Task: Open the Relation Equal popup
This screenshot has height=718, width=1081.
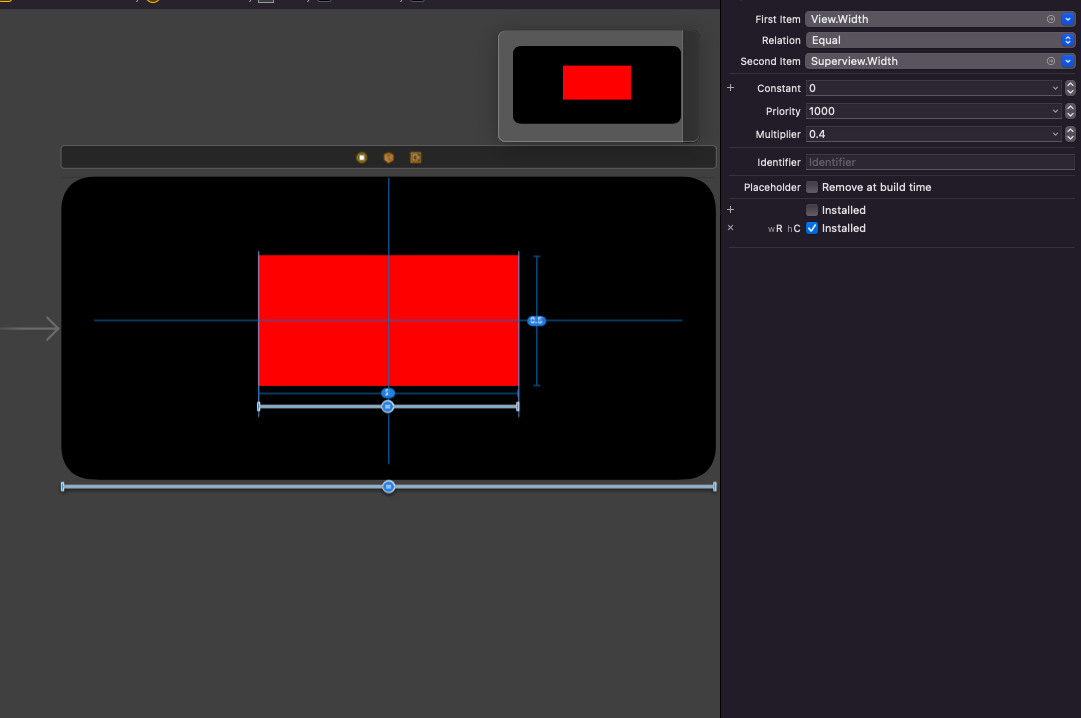Action: [940, 40]
